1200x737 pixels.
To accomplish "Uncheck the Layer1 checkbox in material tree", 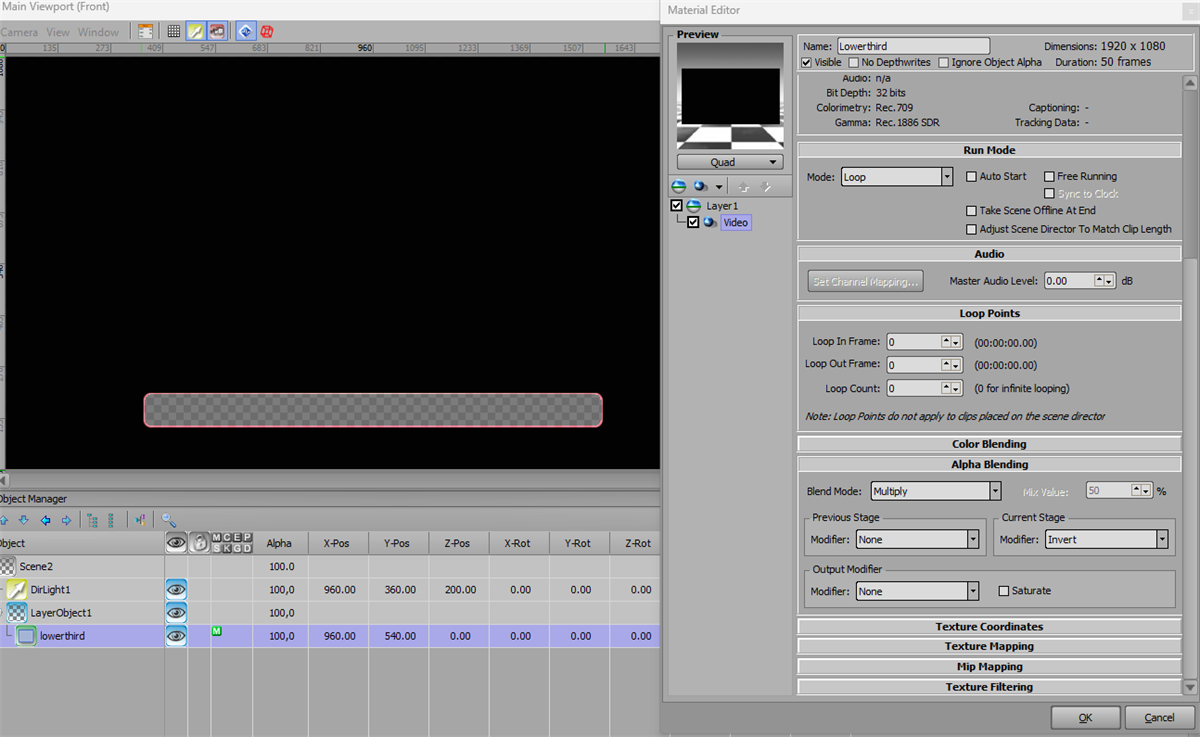I will pos(677,205).
